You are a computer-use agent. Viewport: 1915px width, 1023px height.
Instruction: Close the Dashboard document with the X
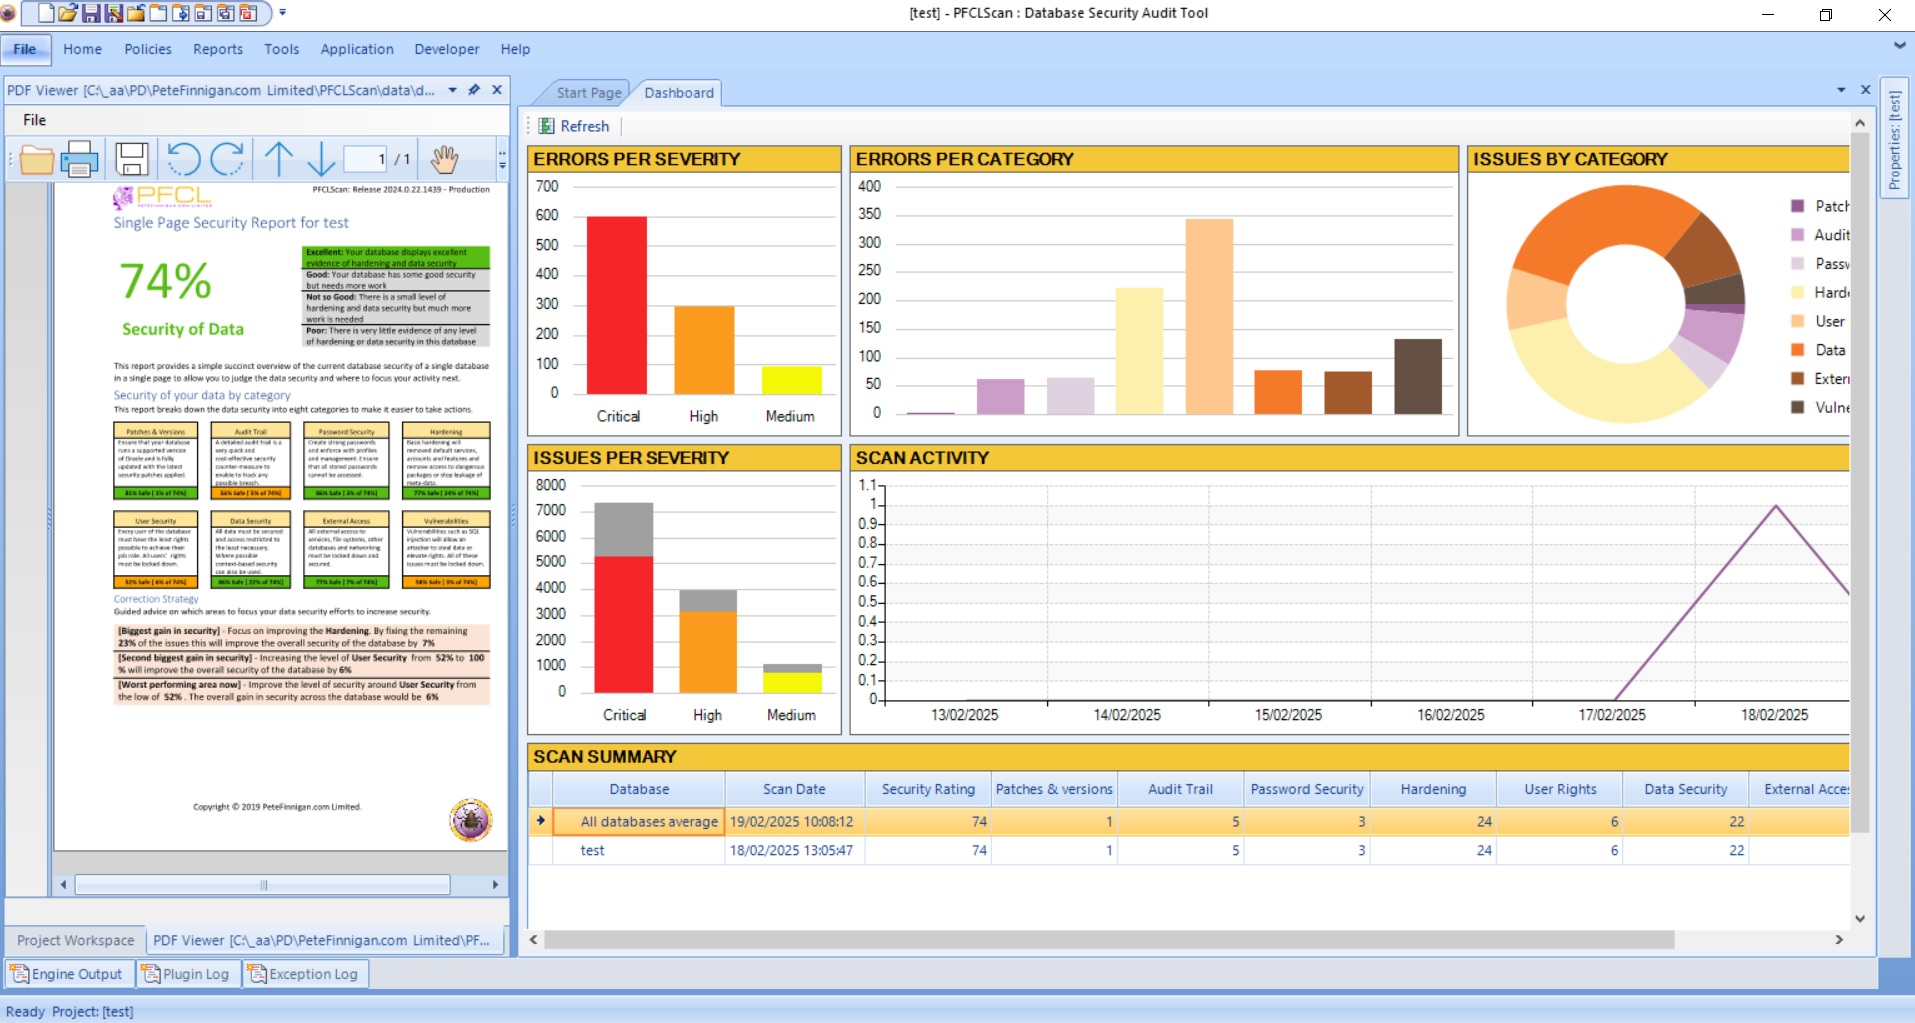point(1865,90)
